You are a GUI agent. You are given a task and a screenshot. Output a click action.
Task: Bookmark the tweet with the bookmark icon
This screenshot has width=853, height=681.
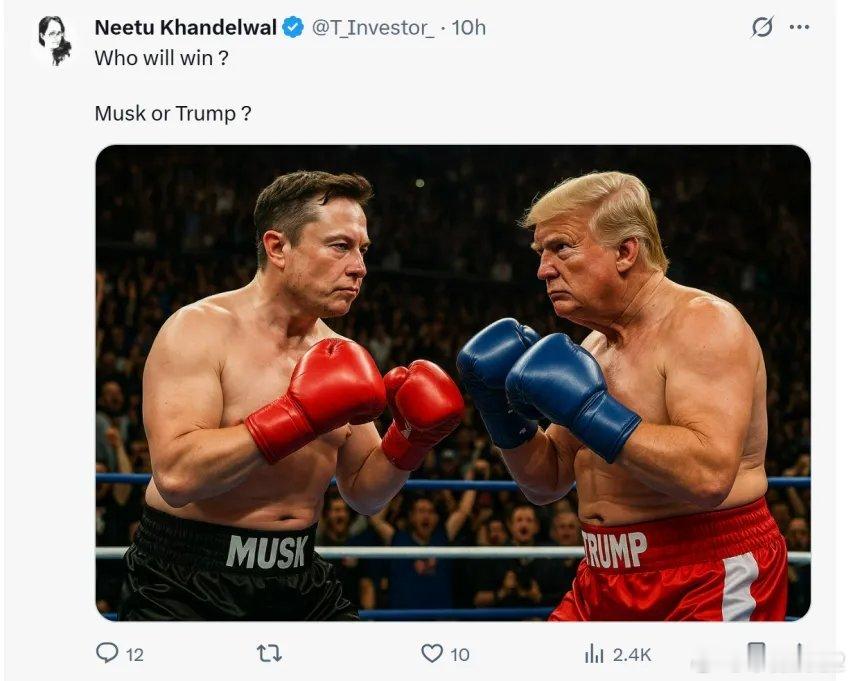point(757,654)
